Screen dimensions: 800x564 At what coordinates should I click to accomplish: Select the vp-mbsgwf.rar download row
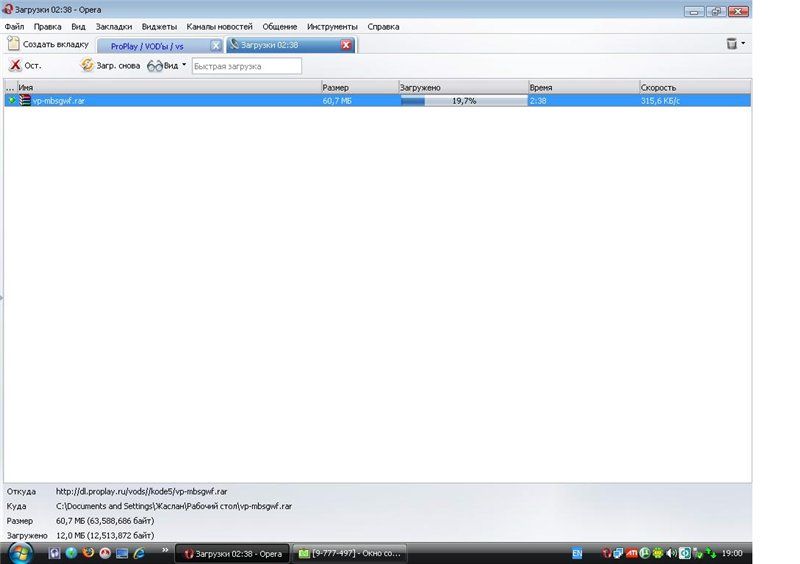point(378,101)
